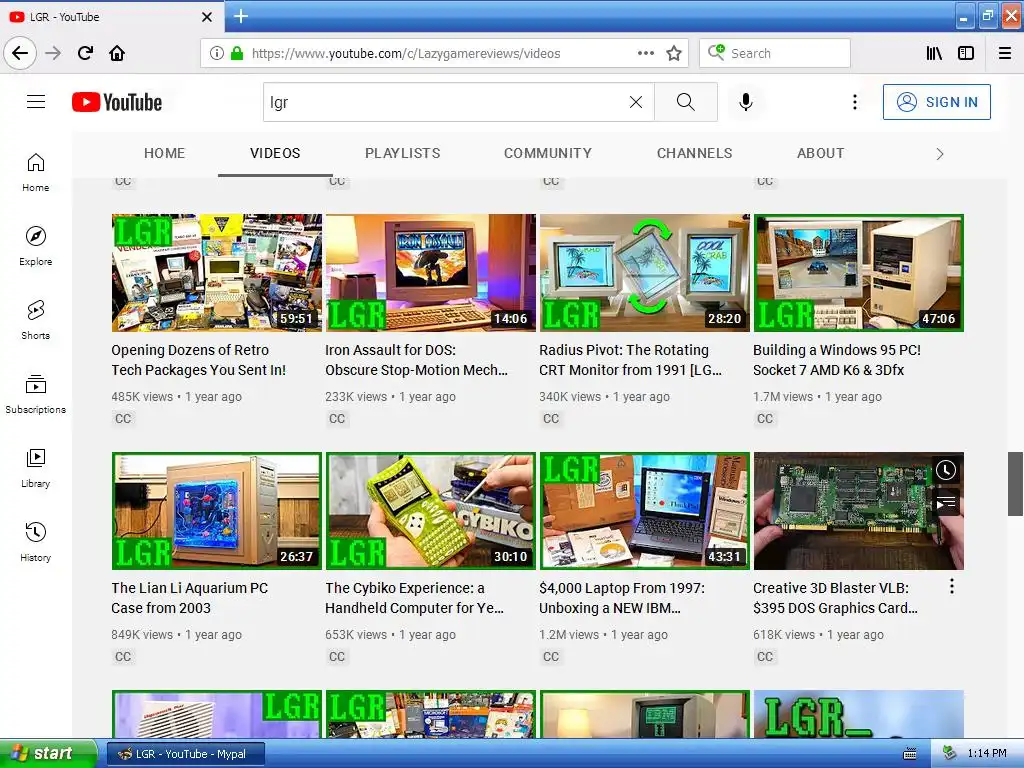Open action menu for Creative 3D Blaster video
The height and width of the screenshot is (768, 1024).
pos(952,586)
